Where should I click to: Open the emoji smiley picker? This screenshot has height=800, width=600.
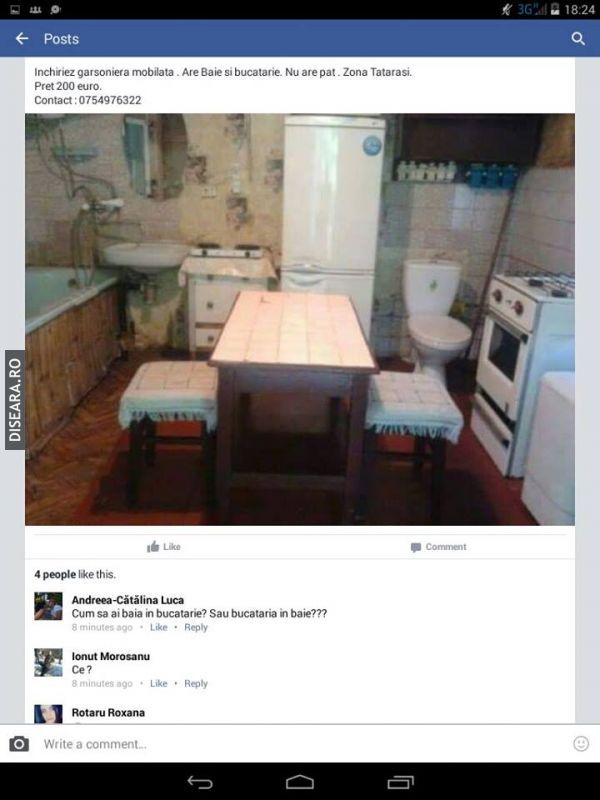[581, 743]
